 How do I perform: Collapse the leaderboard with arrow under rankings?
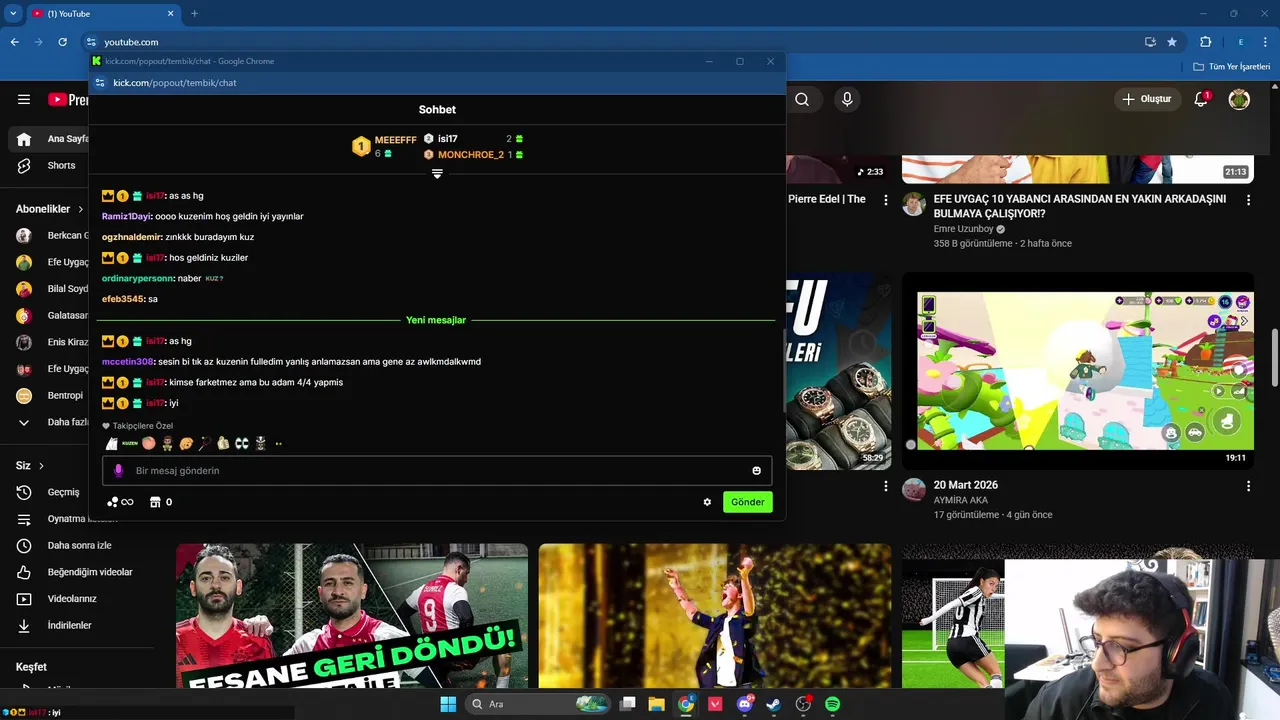(437, 174)
